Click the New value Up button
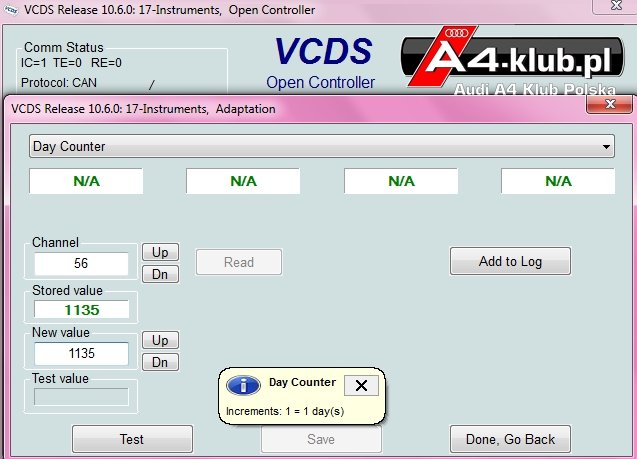The height and width of the screenshot is (459, 637). 160,340
